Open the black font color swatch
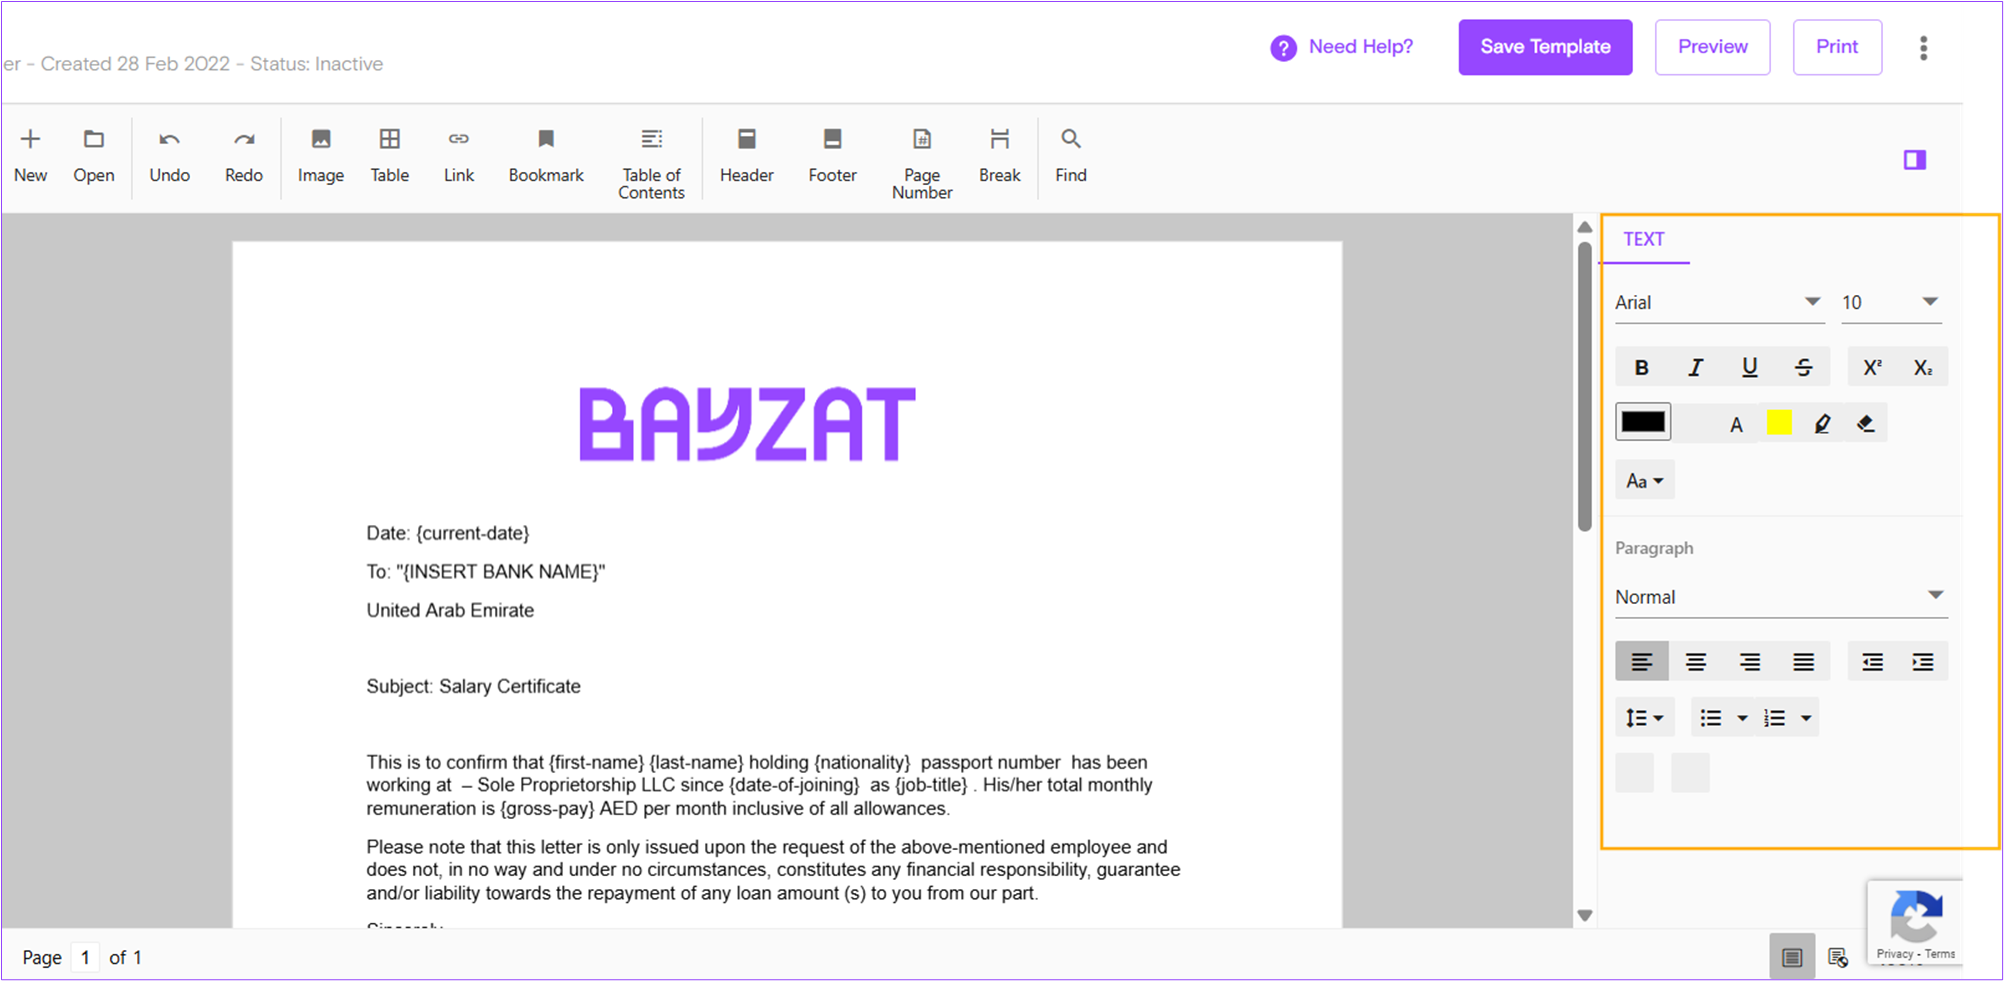This screenshot has height=981, width=2004. coord(1643,422)
